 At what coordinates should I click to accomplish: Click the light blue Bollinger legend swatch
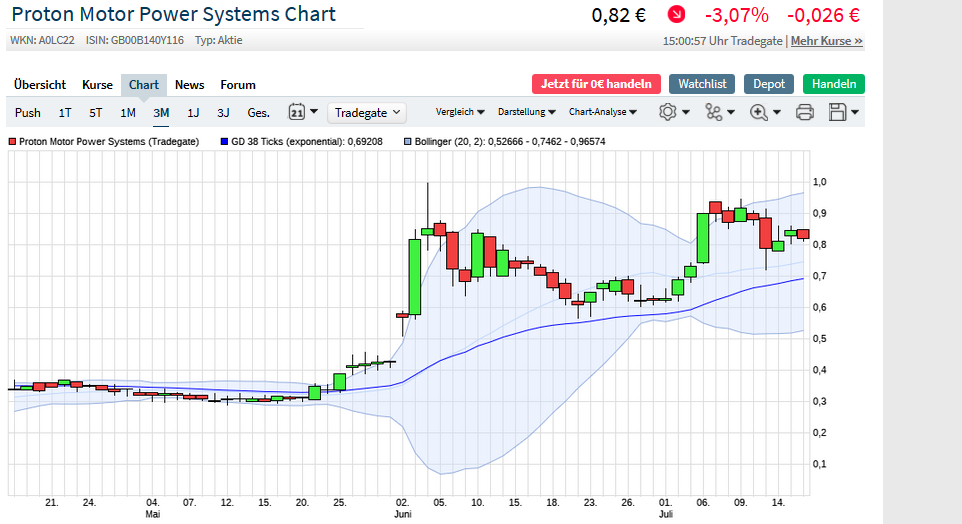click(407, 142)
